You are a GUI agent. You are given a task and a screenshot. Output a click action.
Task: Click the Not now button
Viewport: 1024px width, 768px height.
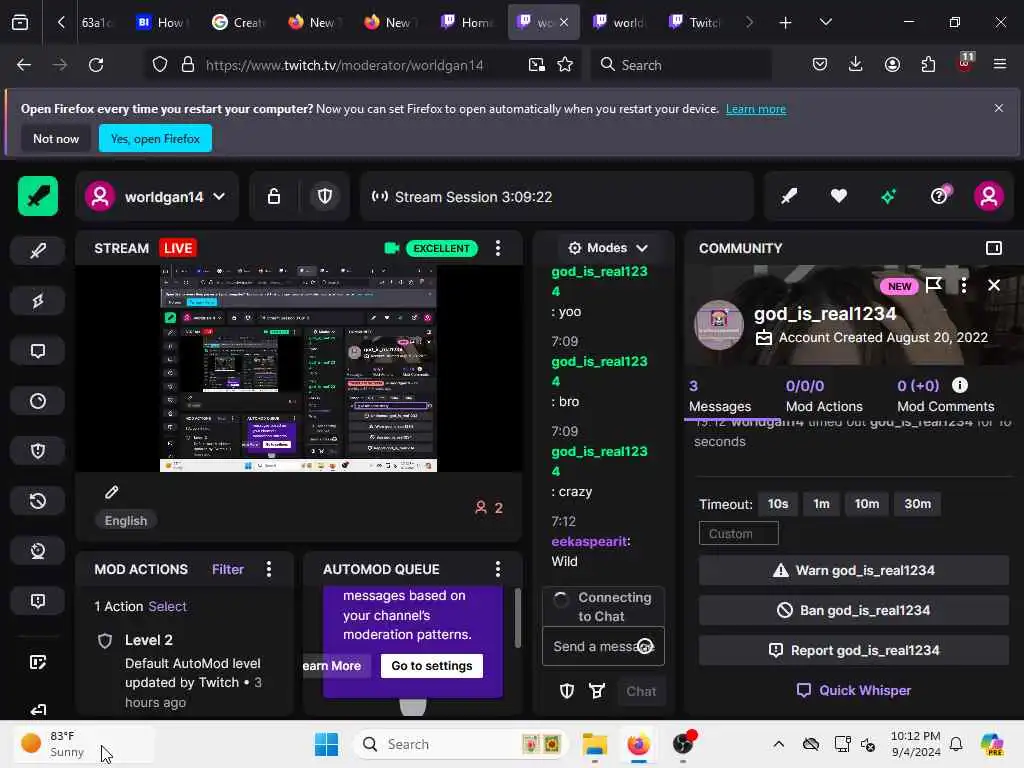tap(56, 138)
